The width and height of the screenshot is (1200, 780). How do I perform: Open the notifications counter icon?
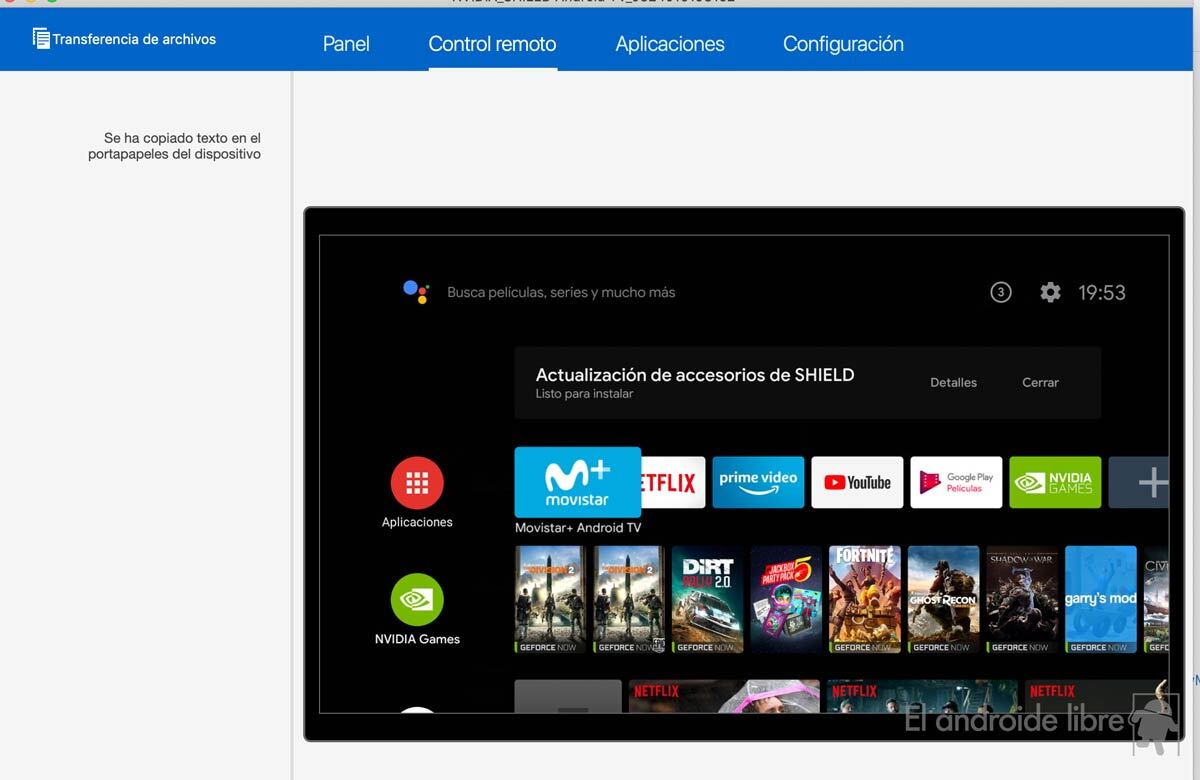(x=1000, y=292)
